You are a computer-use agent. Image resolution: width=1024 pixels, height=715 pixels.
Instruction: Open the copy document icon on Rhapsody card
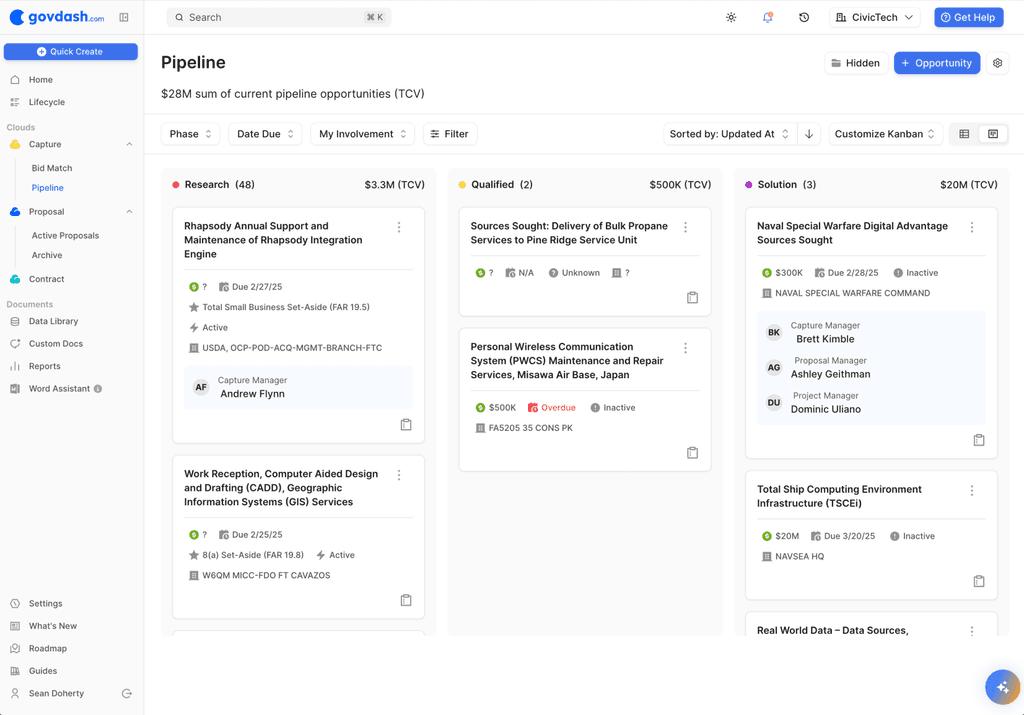pos(406,424)
